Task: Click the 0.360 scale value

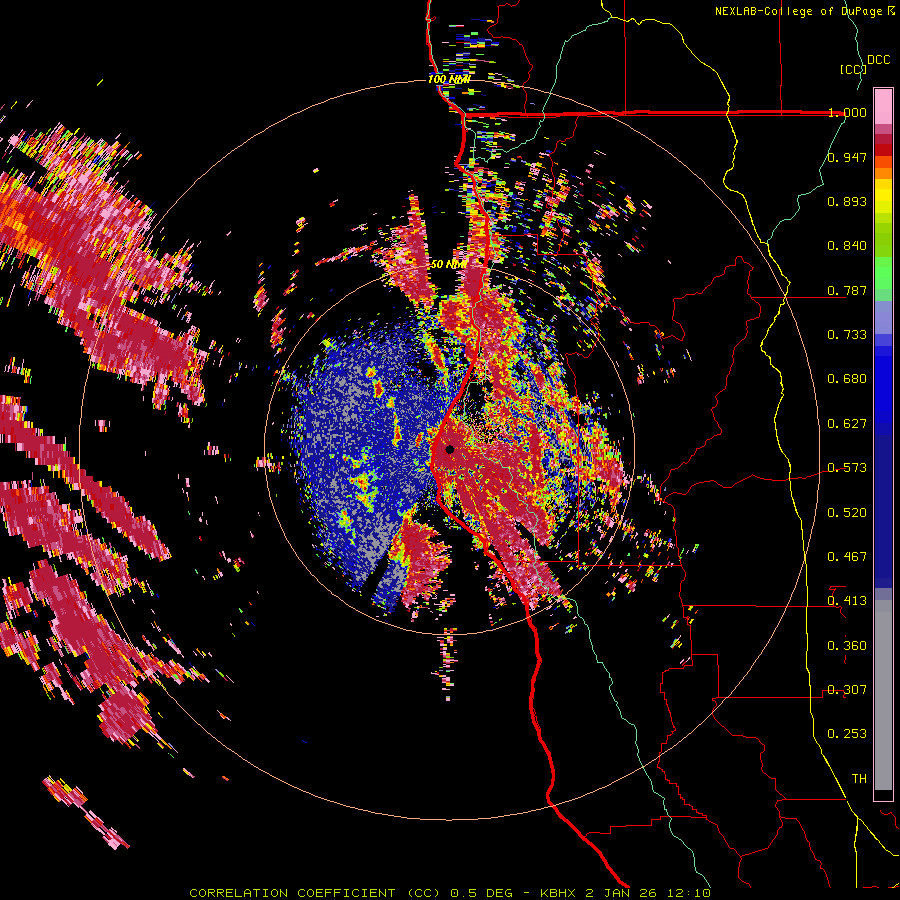Action: pos(847,646)
